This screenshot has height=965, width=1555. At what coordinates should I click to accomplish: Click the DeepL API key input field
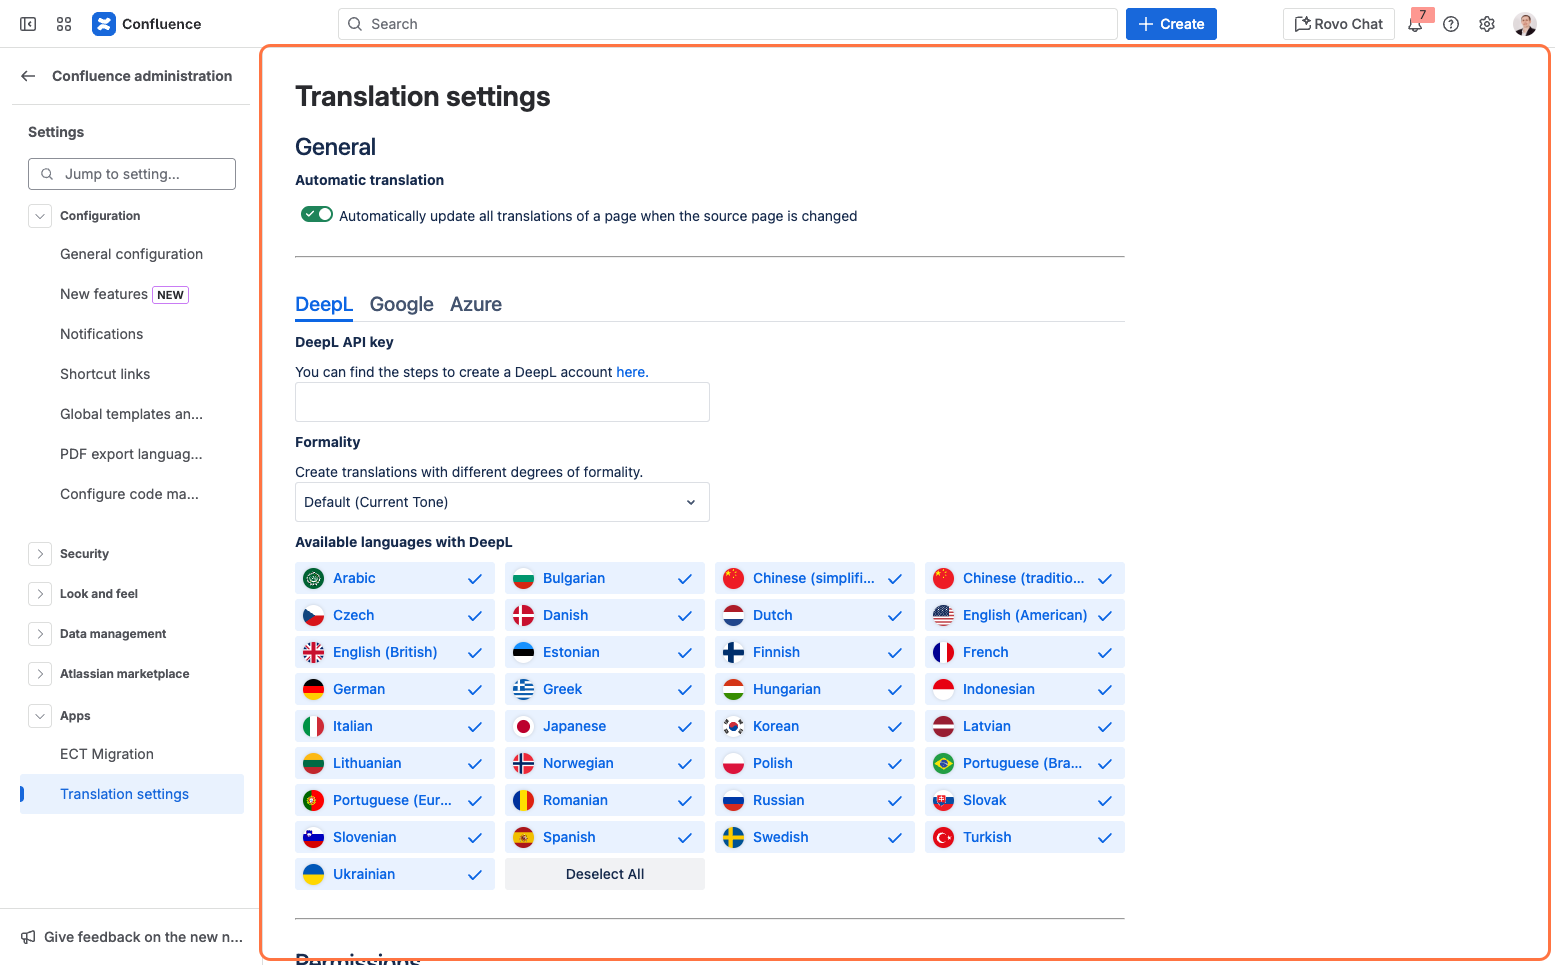[x=502, y=402]
